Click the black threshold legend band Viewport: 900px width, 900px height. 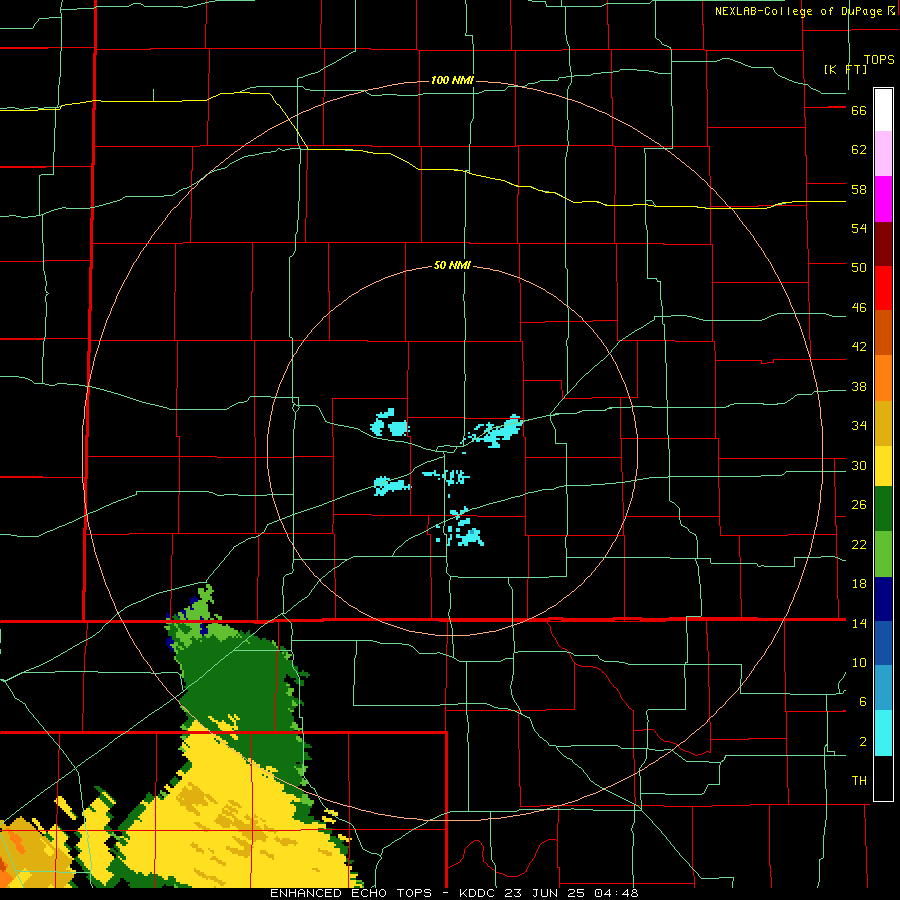tap(883, 778)
